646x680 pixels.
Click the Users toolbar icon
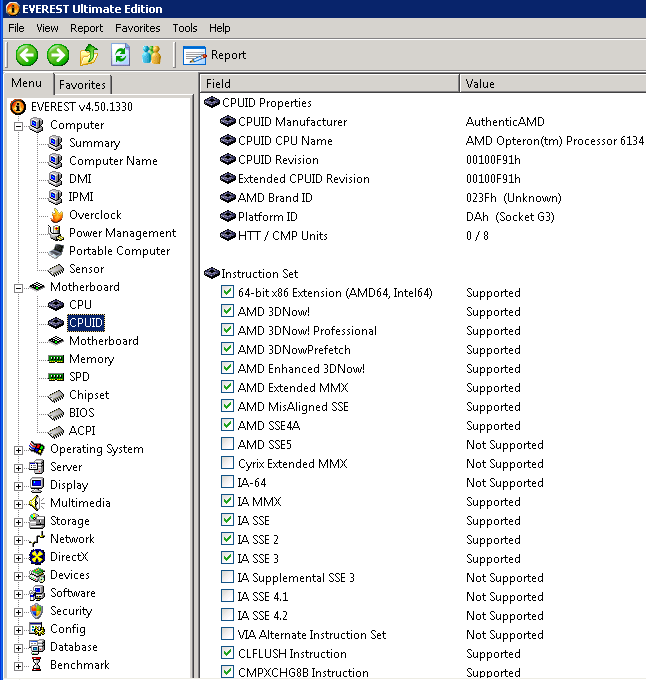tap(152, 55)
